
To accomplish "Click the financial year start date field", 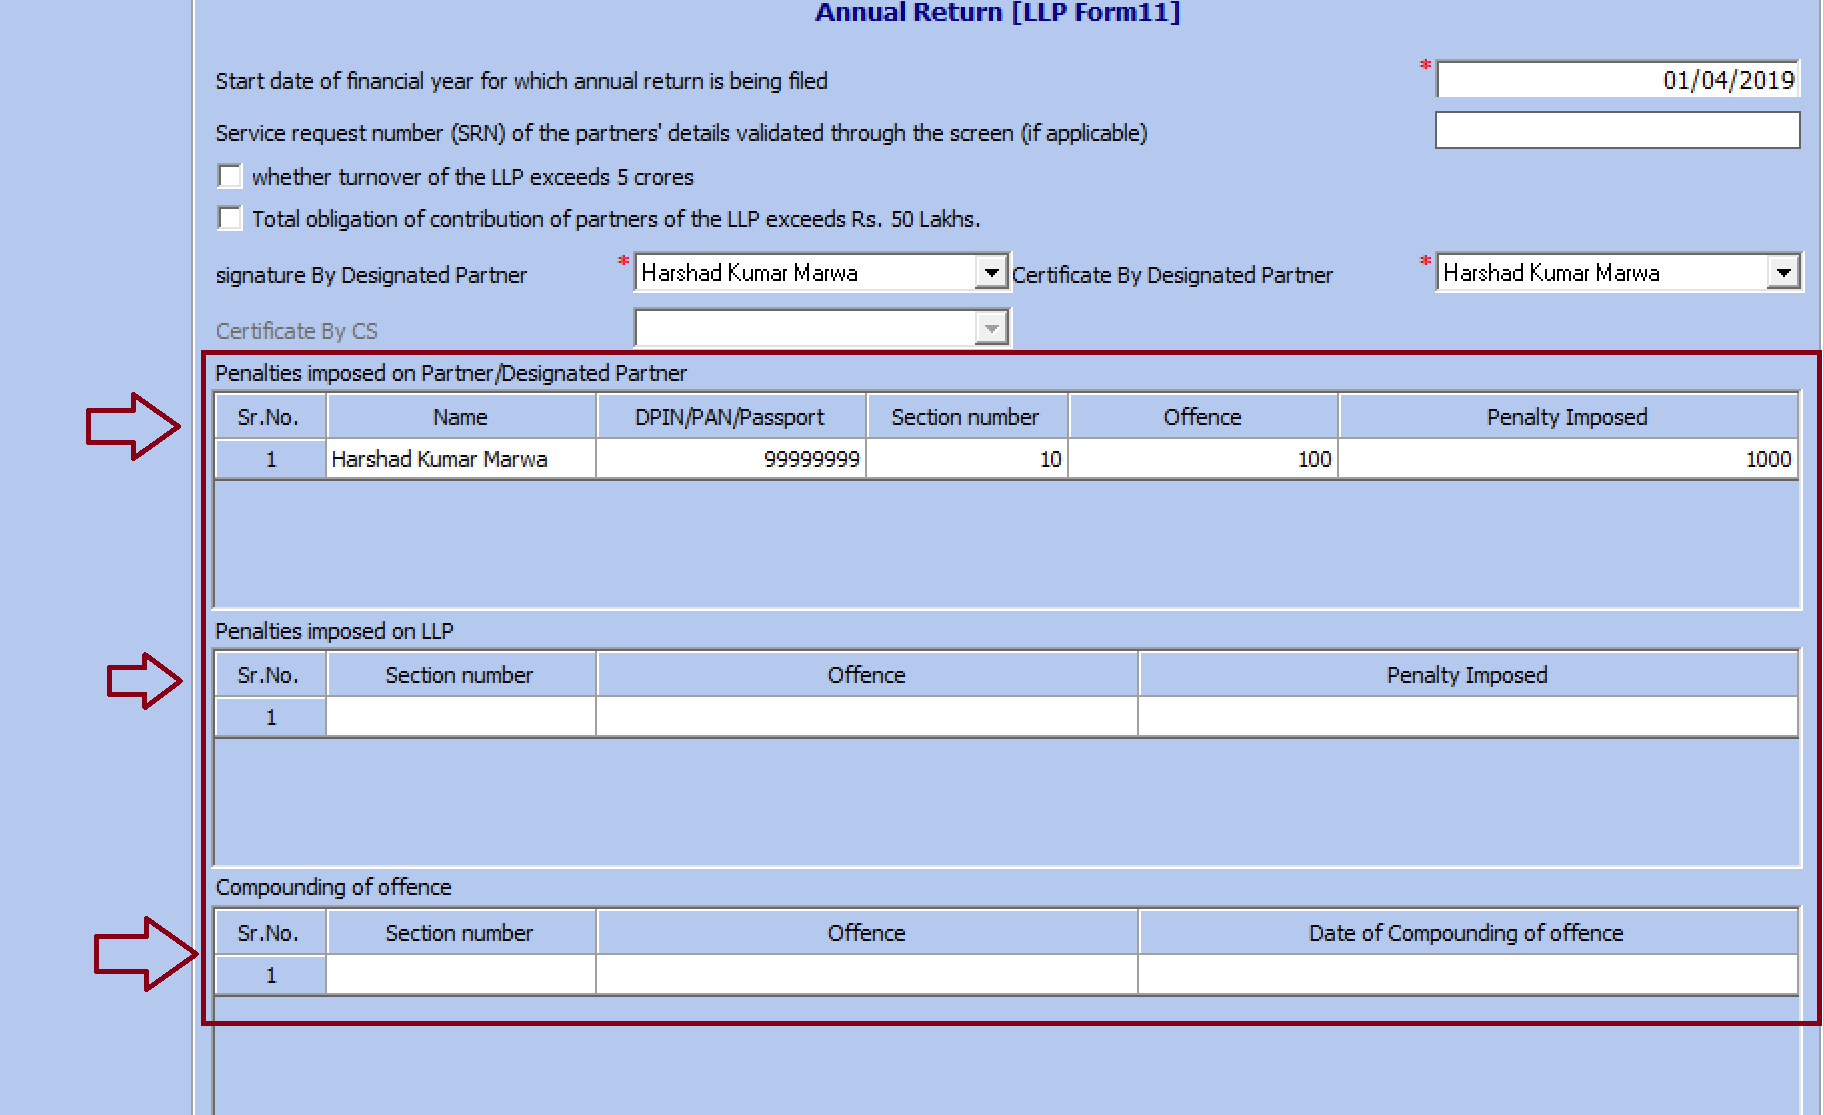I will (x=1618, y=79).
